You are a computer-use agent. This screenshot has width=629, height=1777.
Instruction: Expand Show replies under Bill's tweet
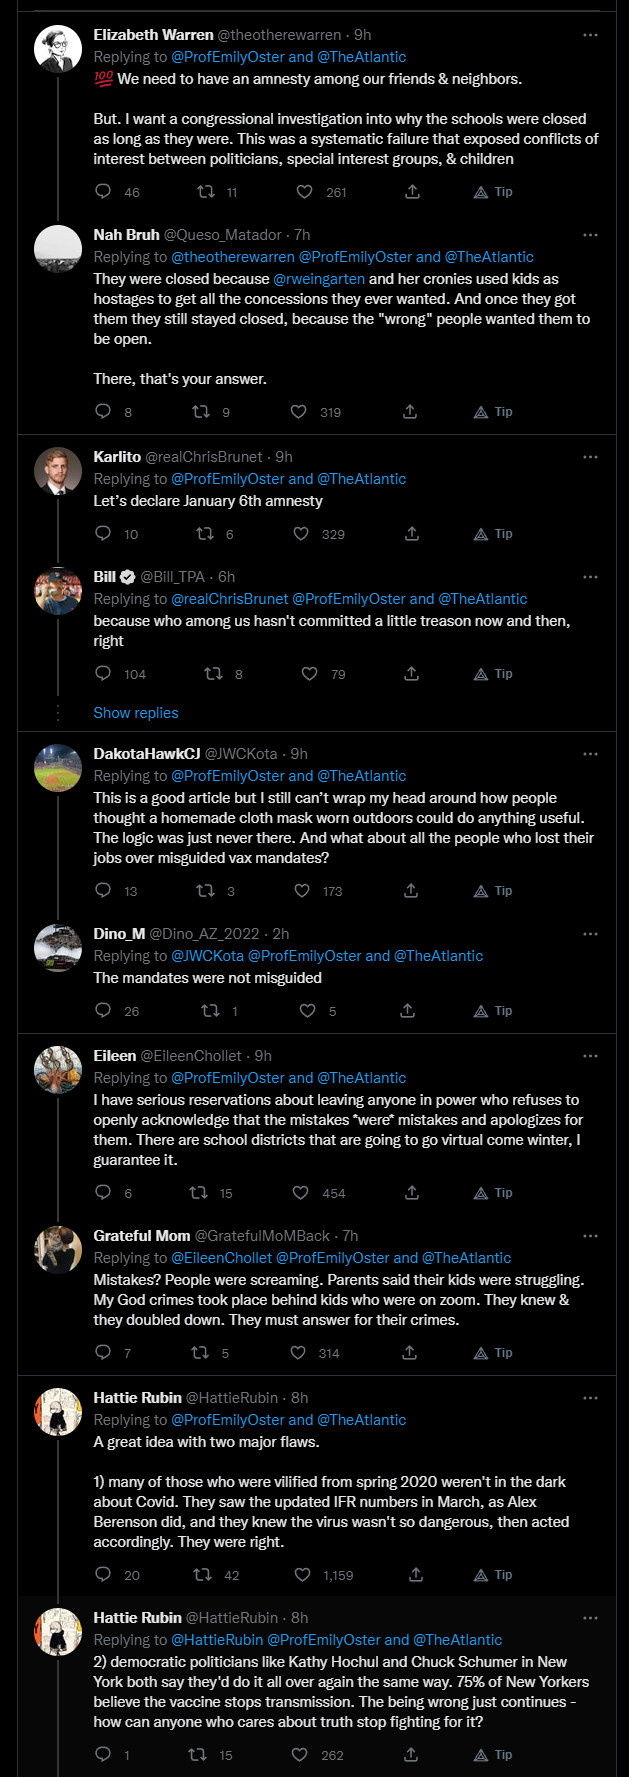[x=136, y=713]
